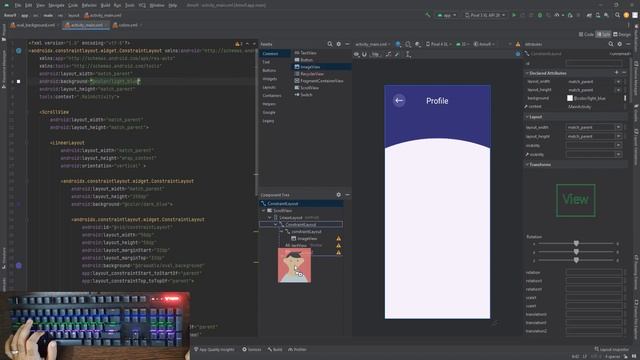Open the layout_width dropdown under Layout
This screenshot has height=360, width=640.
(618, 127)
